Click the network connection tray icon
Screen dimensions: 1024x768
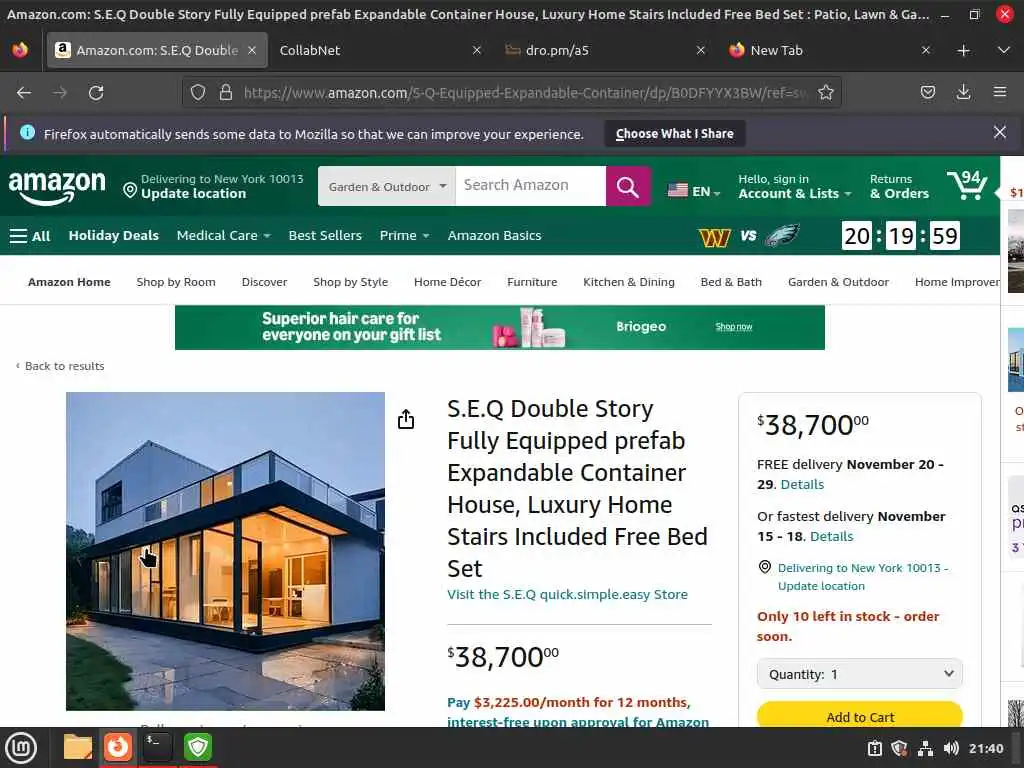(925, 748)
